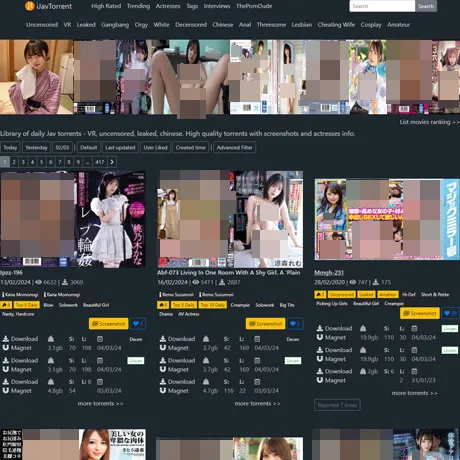Click the Search input field

pos(382,6)
